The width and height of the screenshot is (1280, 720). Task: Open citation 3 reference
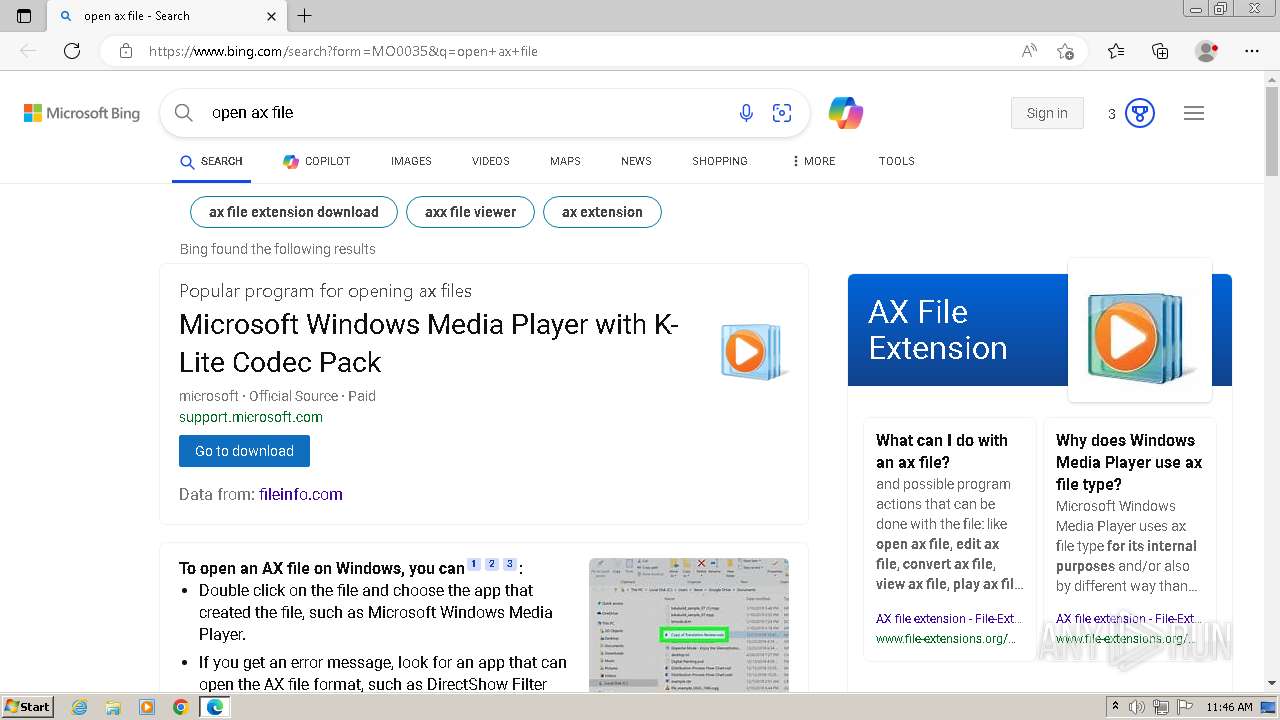(509, 564)
